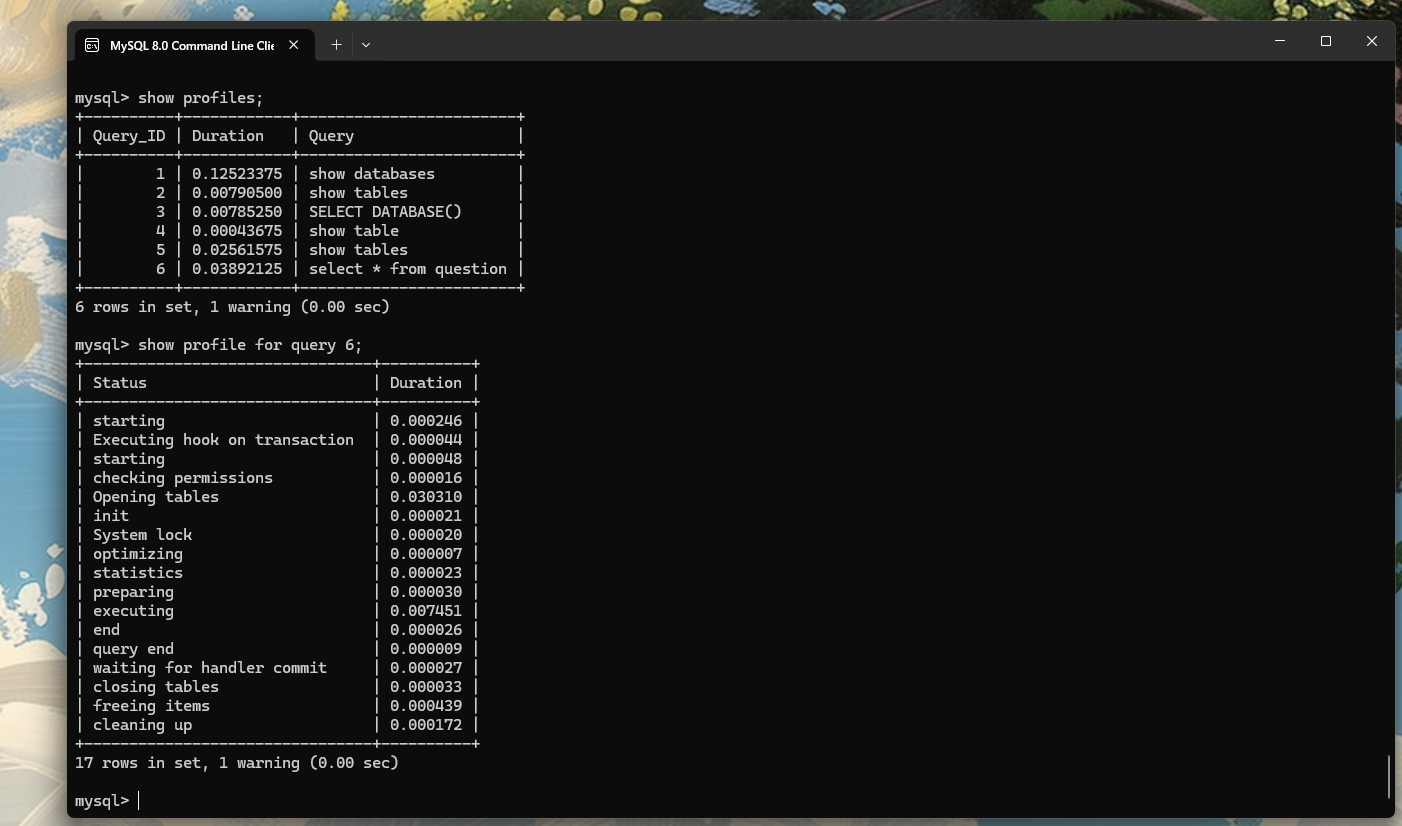This screenshot has height=826, width=1402.
Task: Click the freeing items duration 0.000439
Action: [x=426, y=706]
